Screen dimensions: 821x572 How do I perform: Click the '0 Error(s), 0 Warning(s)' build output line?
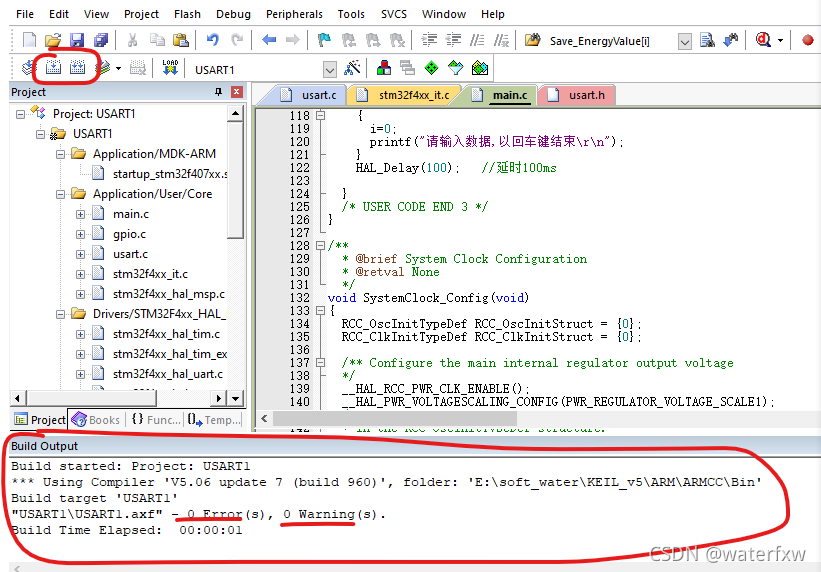point(198,514)
